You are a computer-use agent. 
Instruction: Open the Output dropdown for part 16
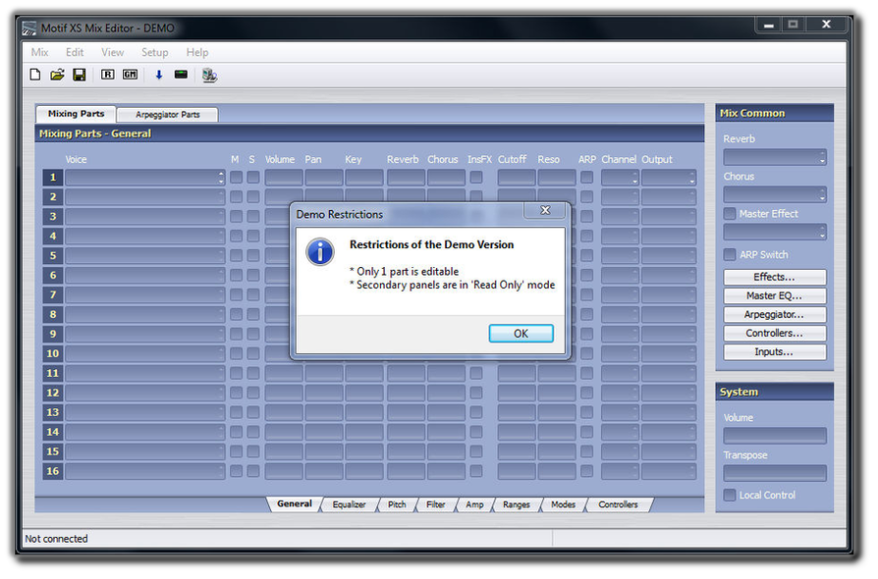(x=669, y=471)
